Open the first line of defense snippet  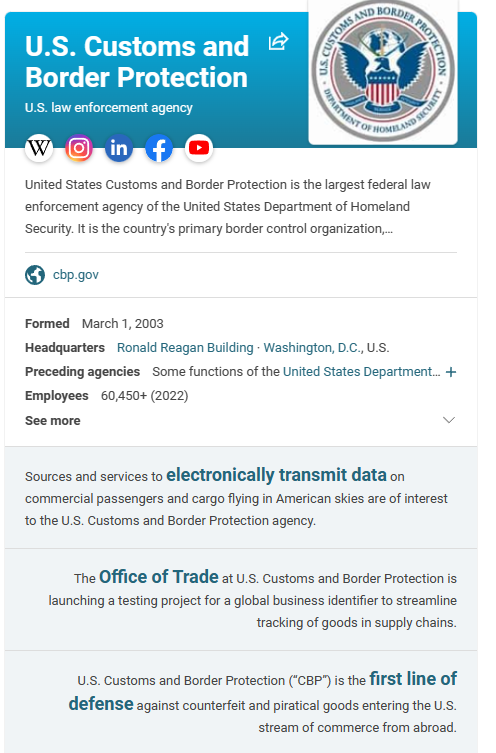[x=263, y=691]
